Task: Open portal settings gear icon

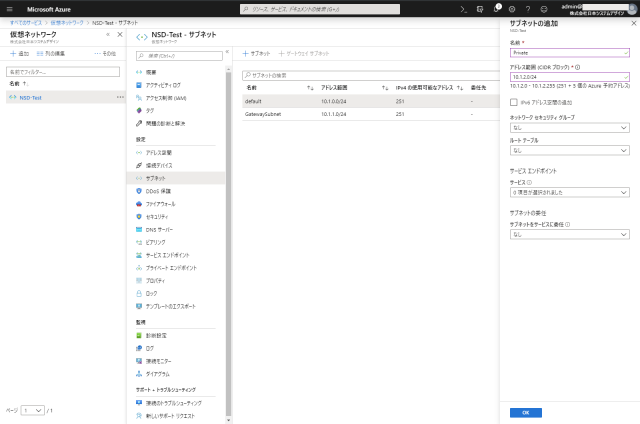Action: [512, 9]
